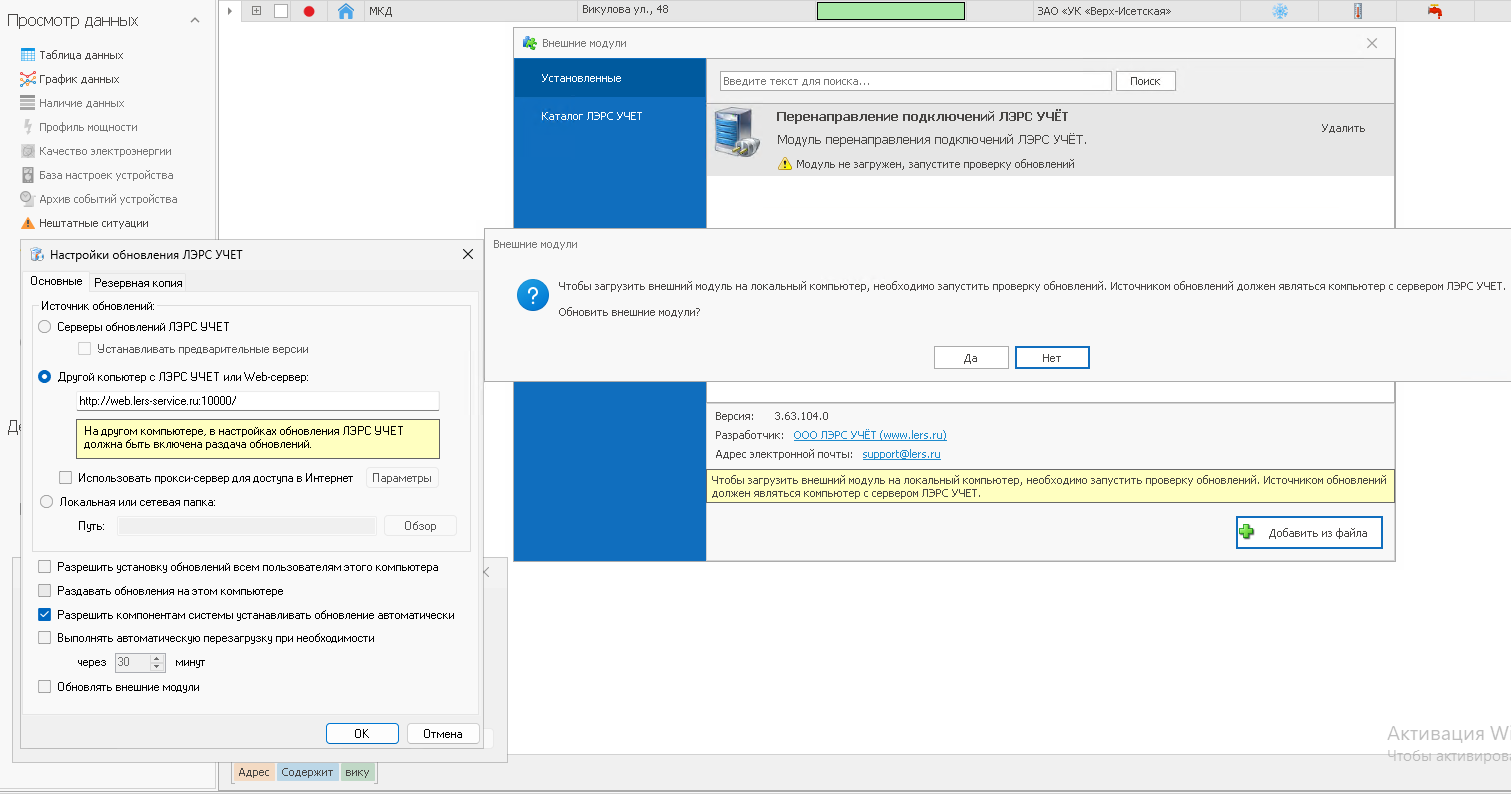Viewport: 1511px width, 794px height.
Task: Expand the МКД row with plus box
Action: [x=256, y=11]
